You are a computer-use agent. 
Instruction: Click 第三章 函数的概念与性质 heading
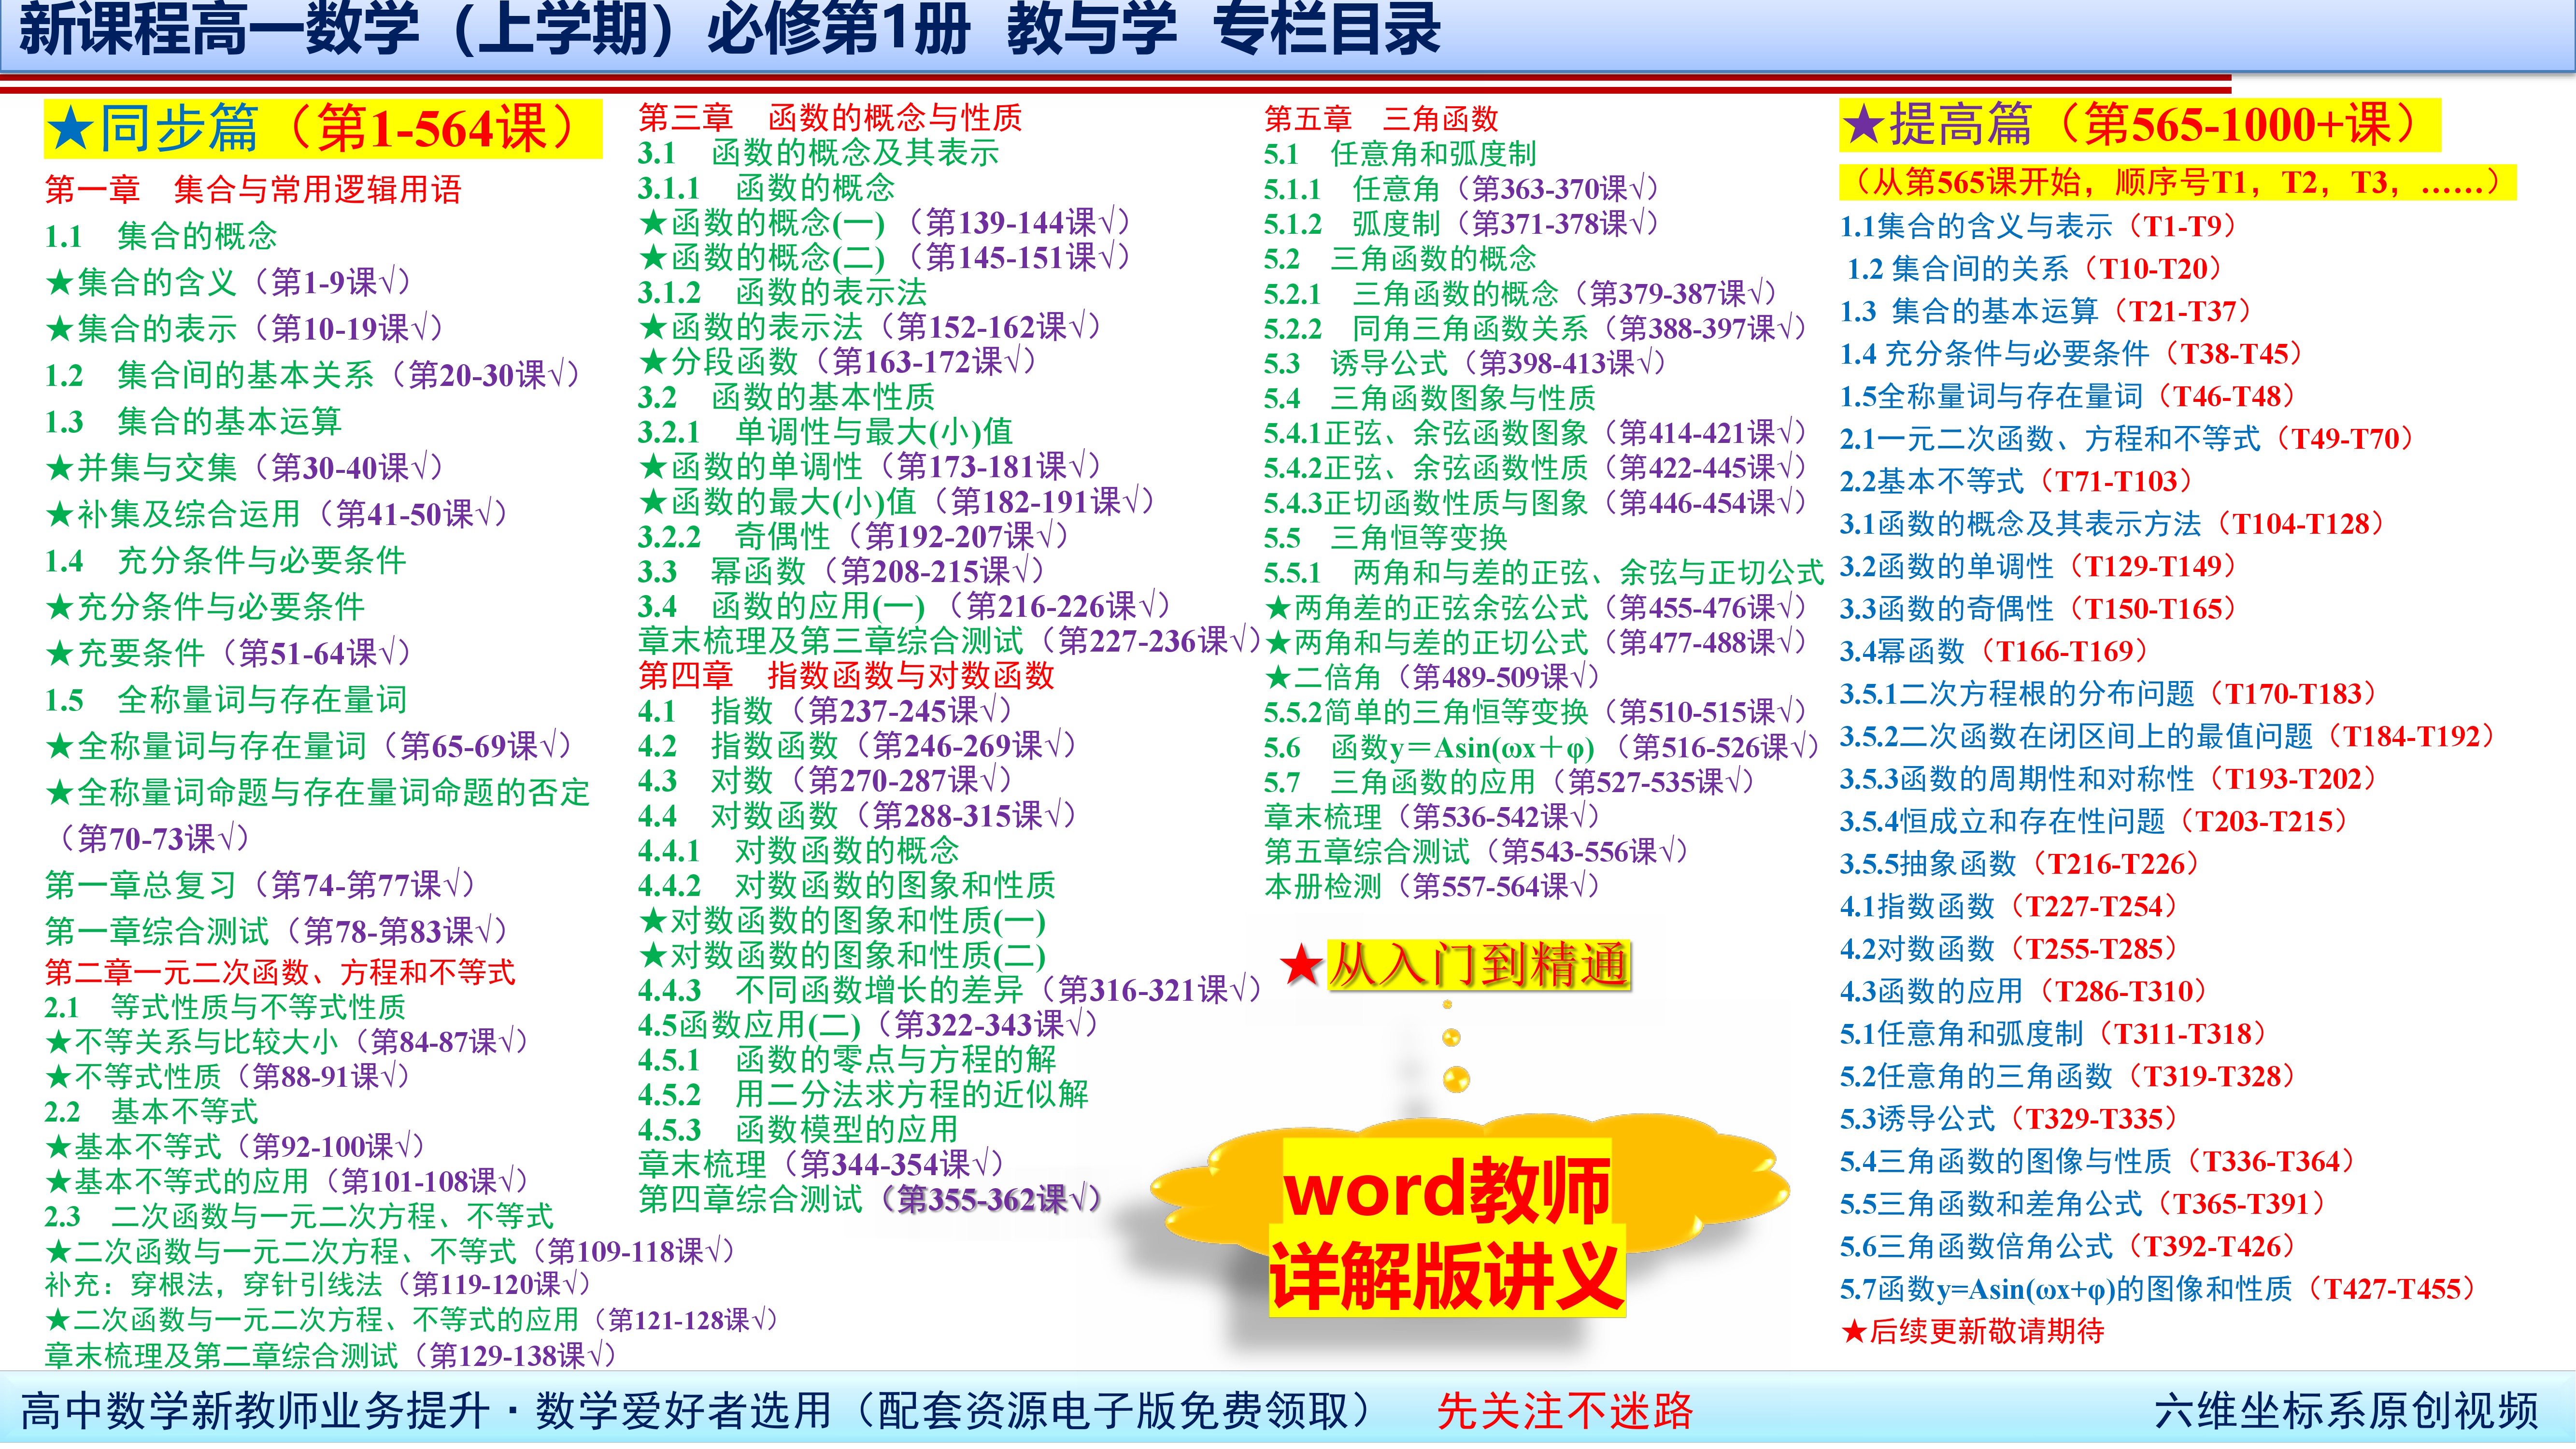tap(830, 118)
